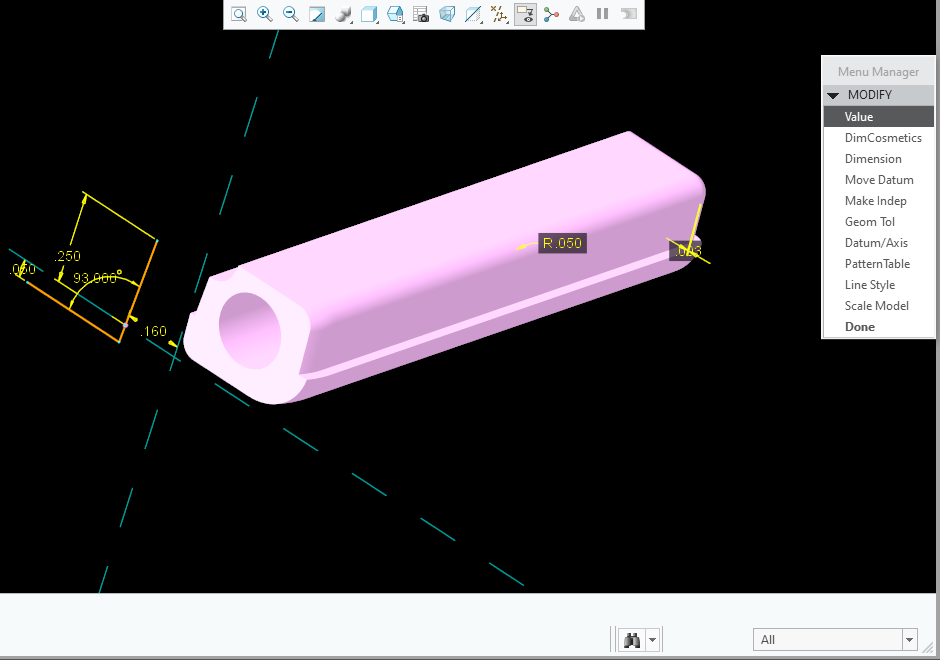Select Scale Model entry
Viewport: 940px width, 660px height.
[x=878, y=306]
